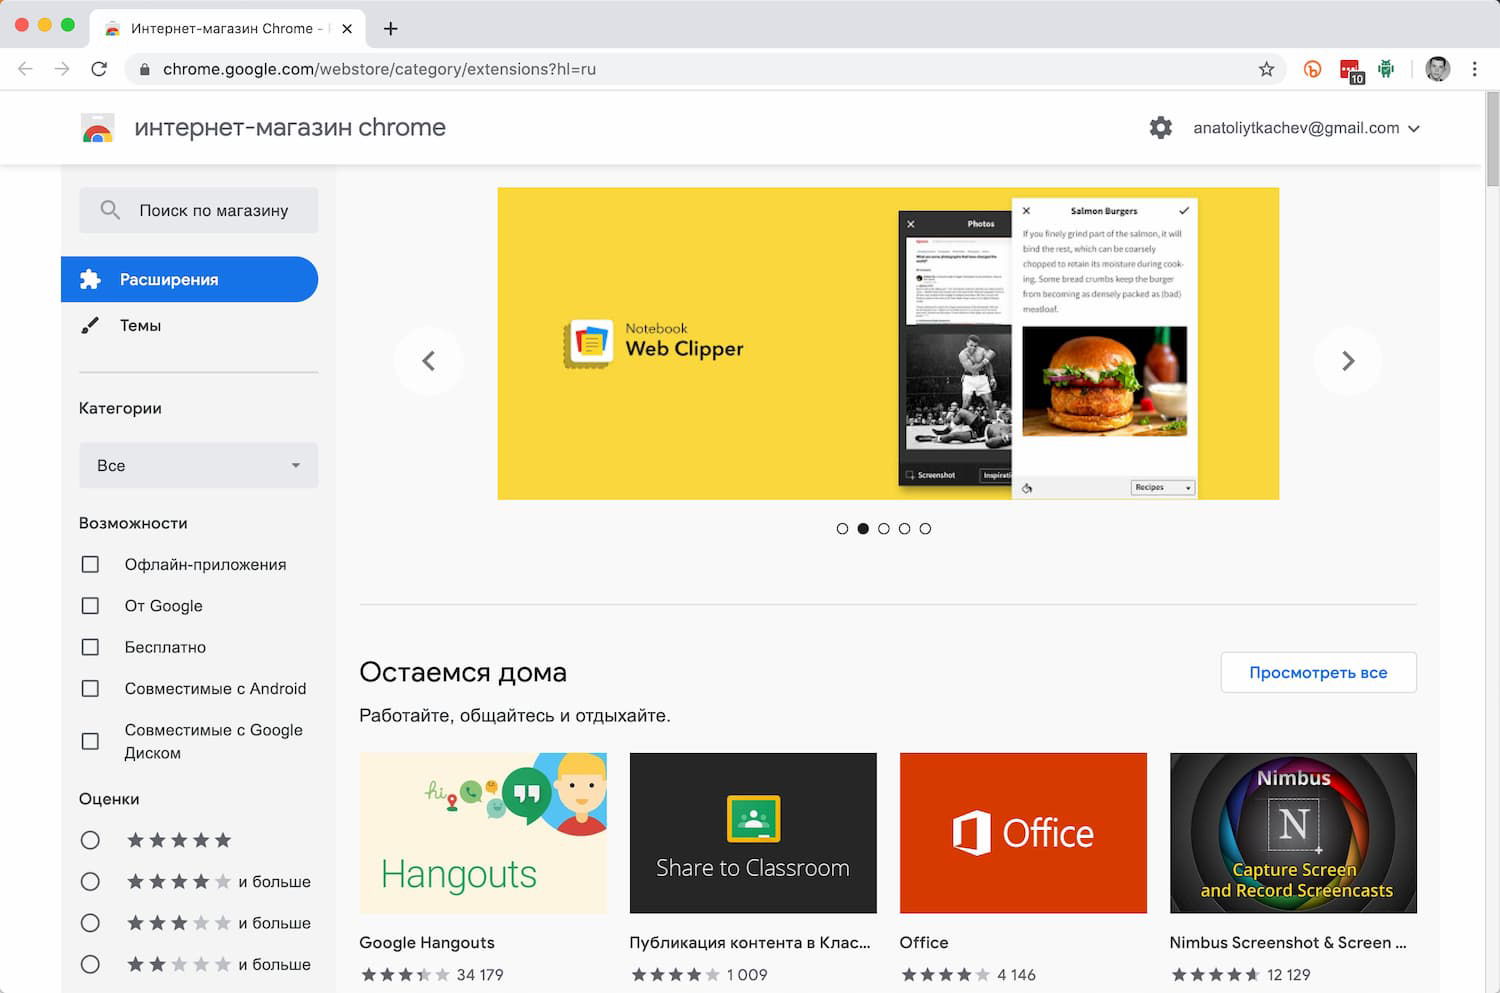Screen dimensions: 1500x993
Task: Select four stars и больше rating
Action: tap(90, 882)
